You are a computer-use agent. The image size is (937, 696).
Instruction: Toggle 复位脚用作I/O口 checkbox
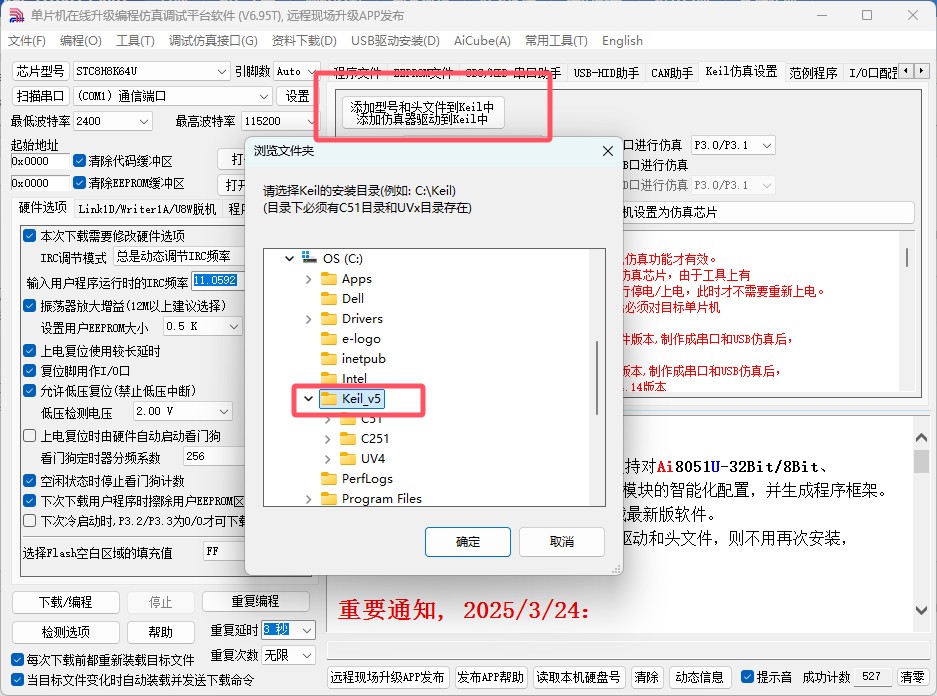[29, 370]
